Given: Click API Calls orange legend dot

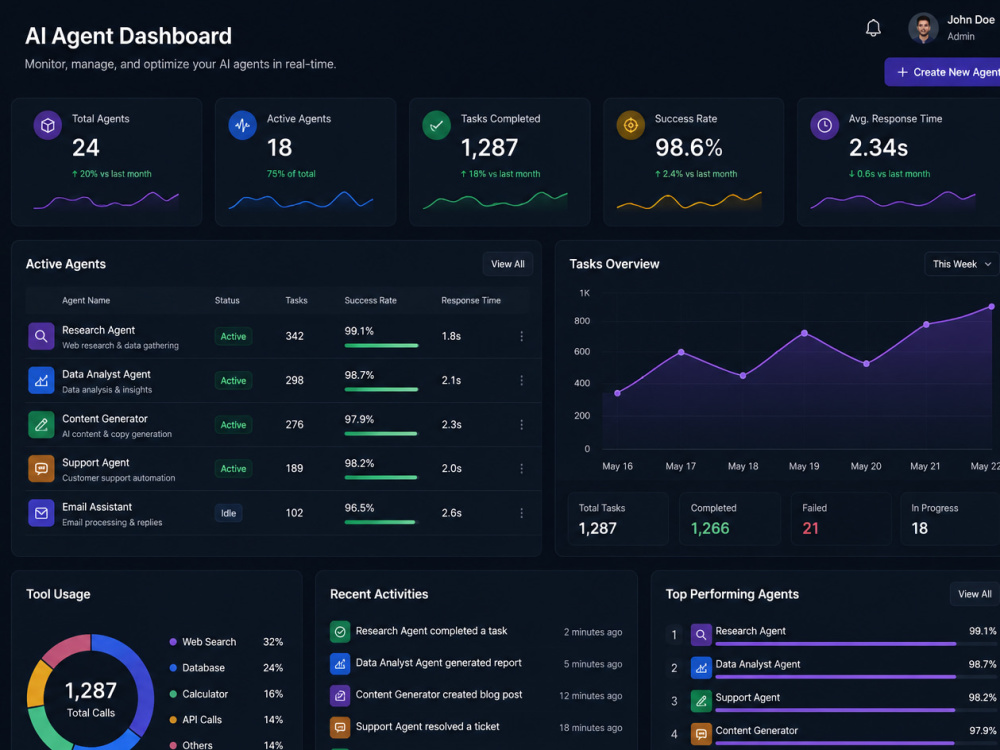Looking at the screenshot, I should [173, 719].
